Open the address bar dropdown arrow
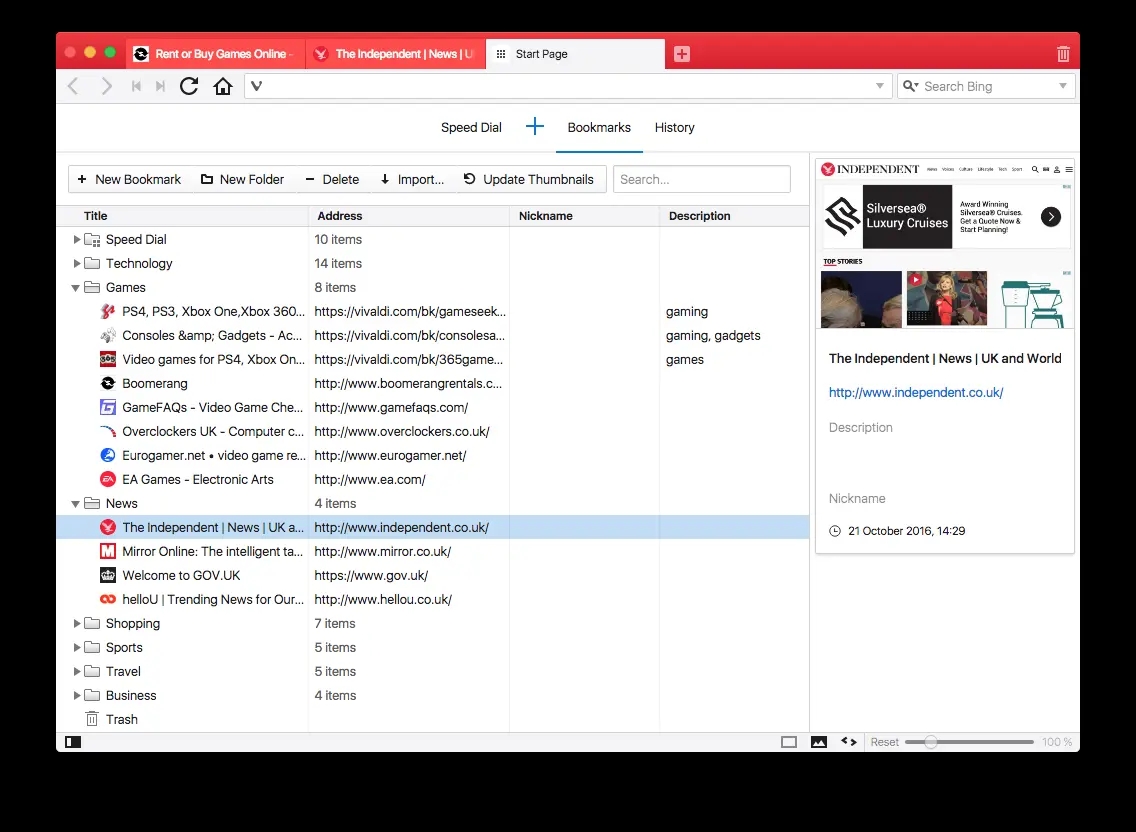The image size is (1136, 832). point(880,86)
